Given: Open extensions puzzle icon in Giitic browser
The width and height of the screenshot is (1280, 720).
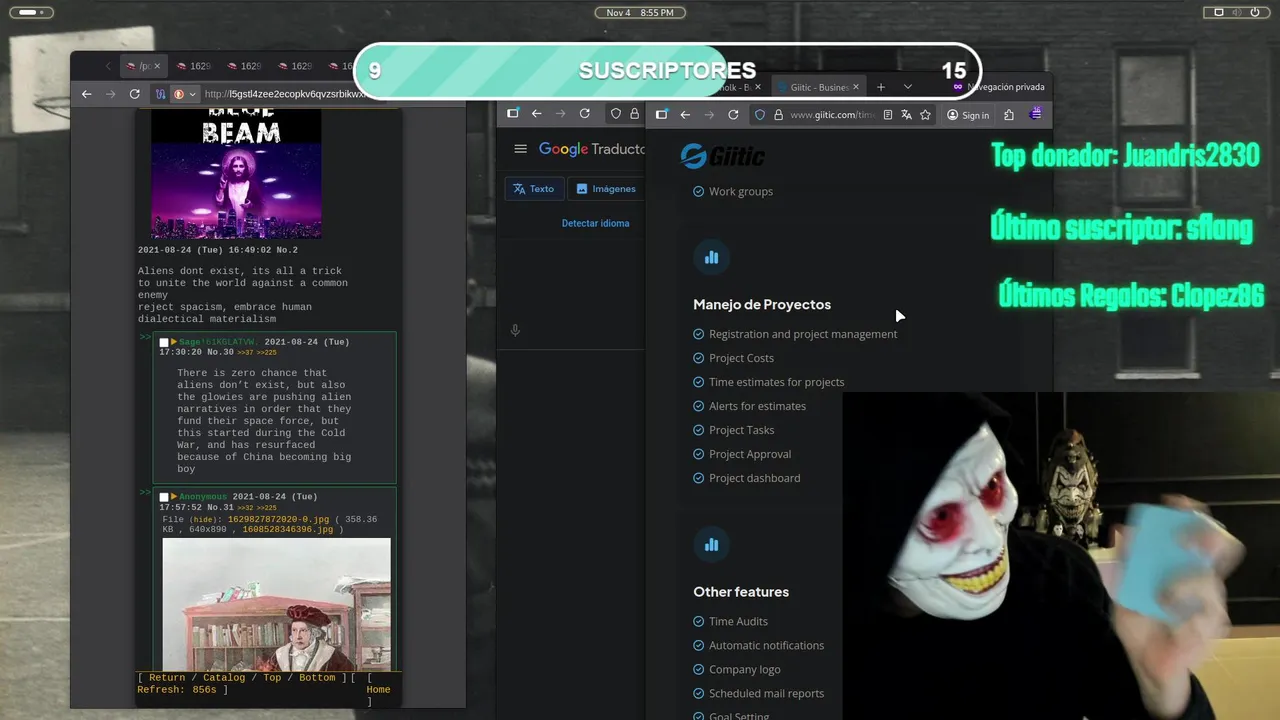Looking at the screenshot, I should [x=1009, y=115].
